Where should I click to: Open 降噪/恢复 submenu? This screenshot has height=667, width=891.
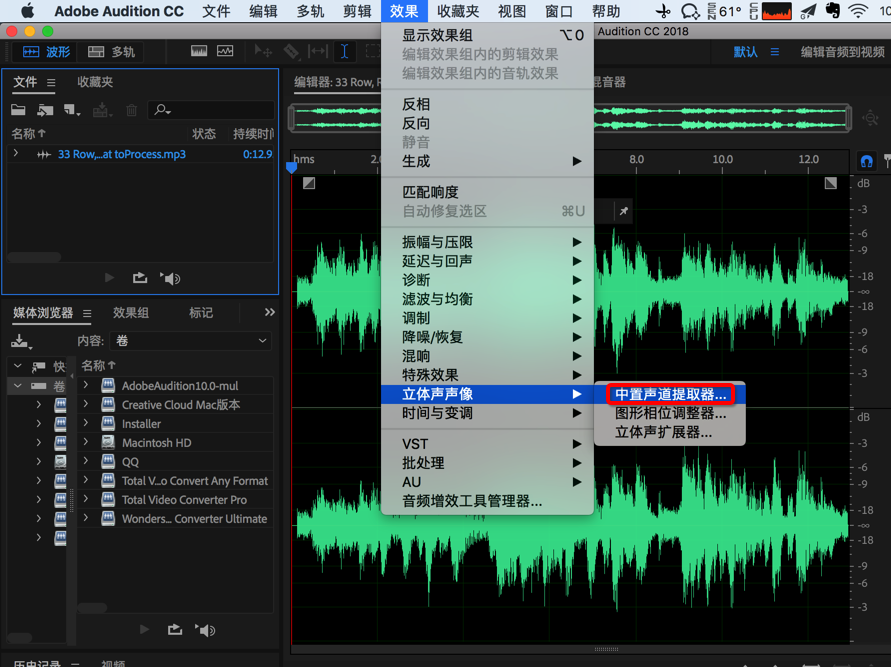pos(488,337)
